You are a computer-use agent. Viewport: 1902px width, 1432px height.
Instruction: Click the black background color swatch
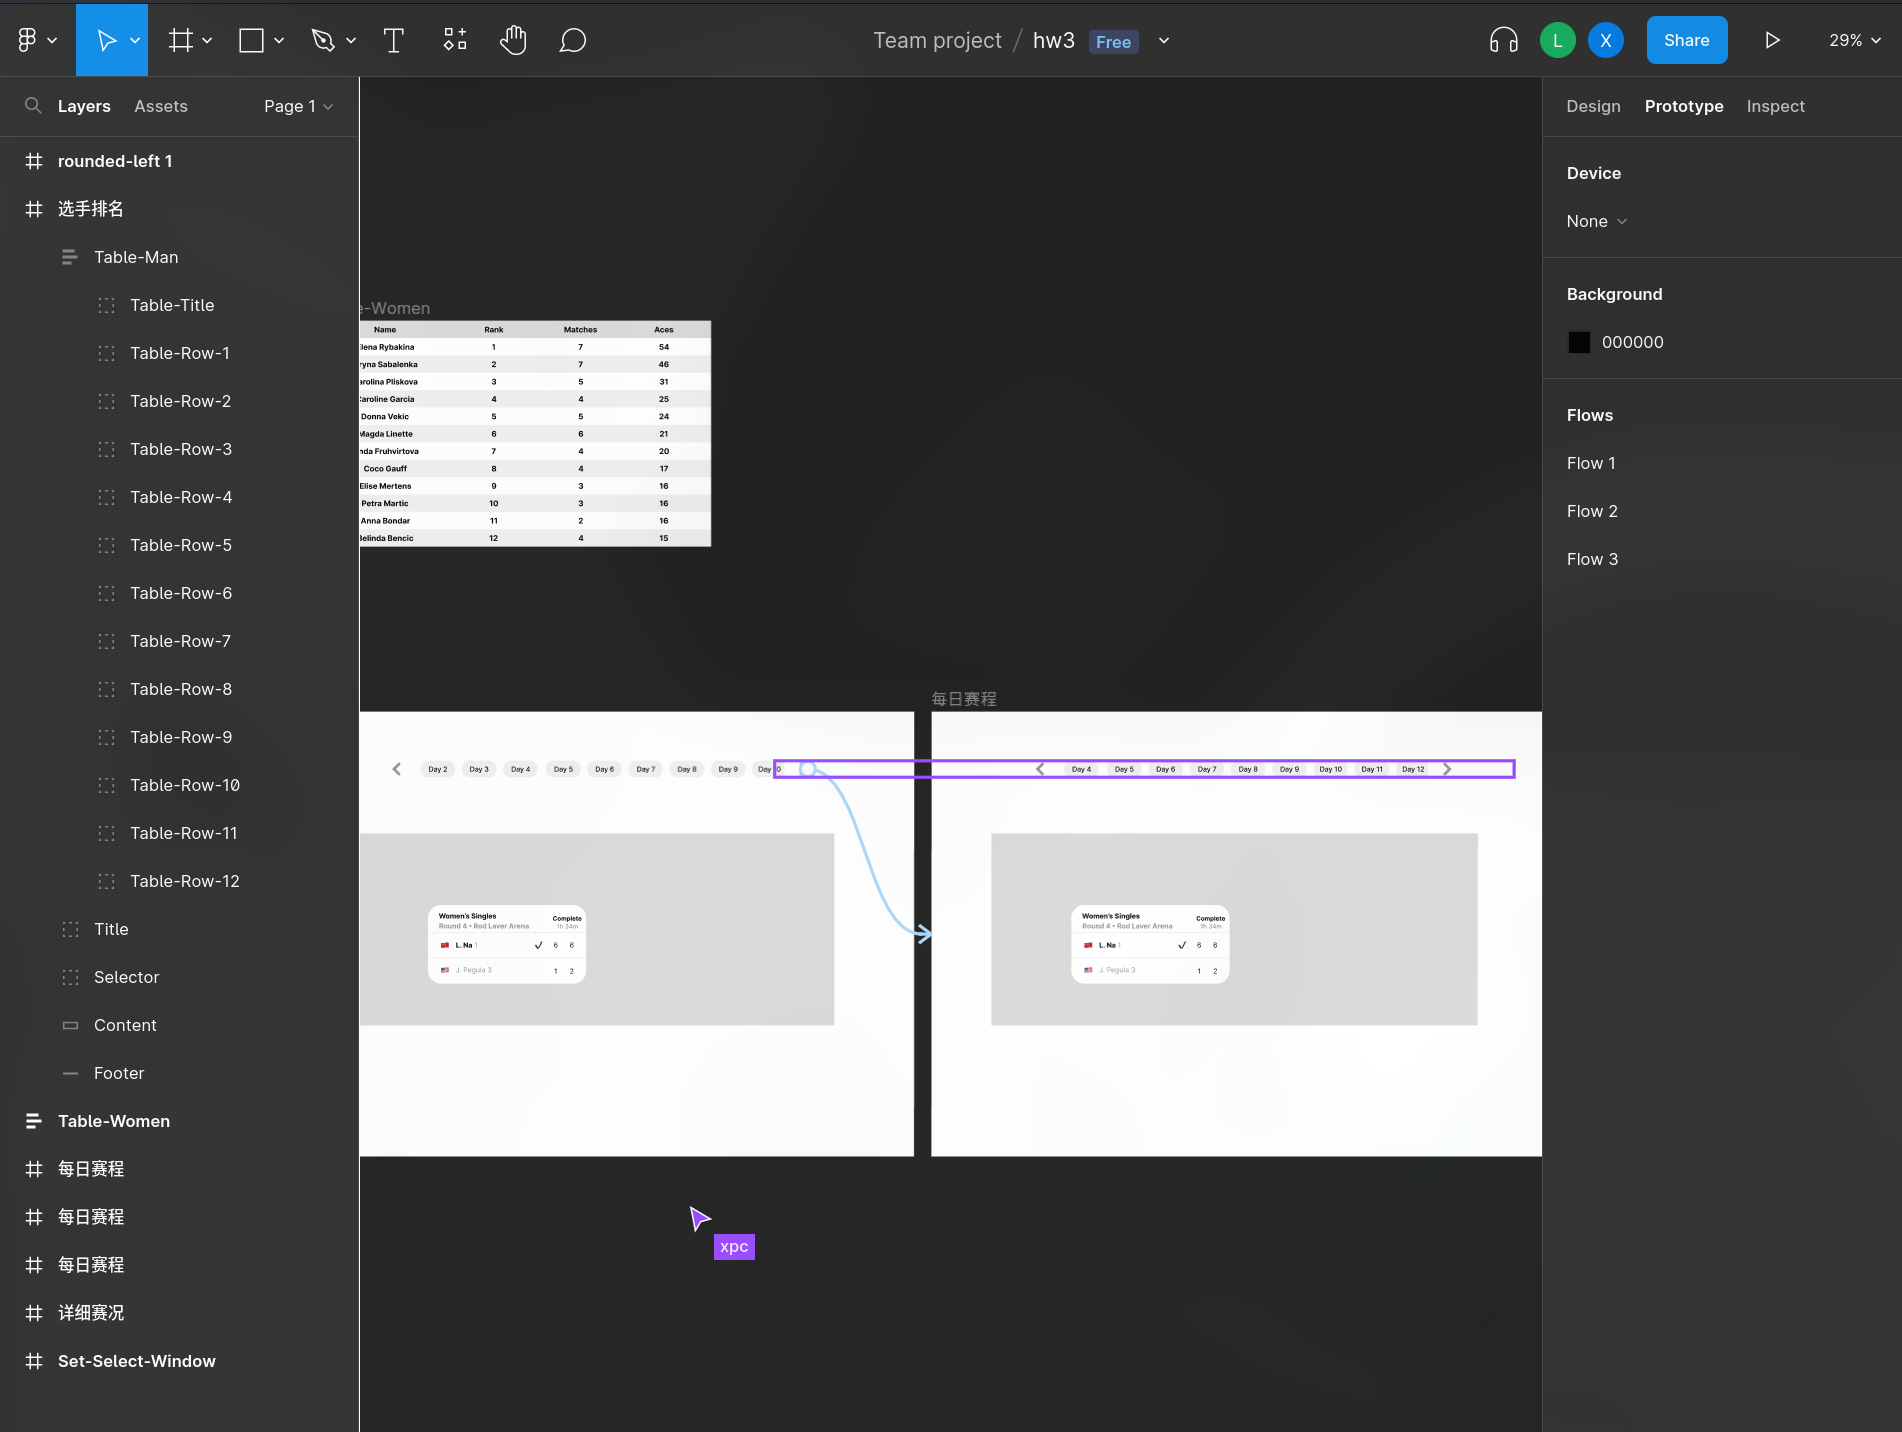(x=1579, y=342)
